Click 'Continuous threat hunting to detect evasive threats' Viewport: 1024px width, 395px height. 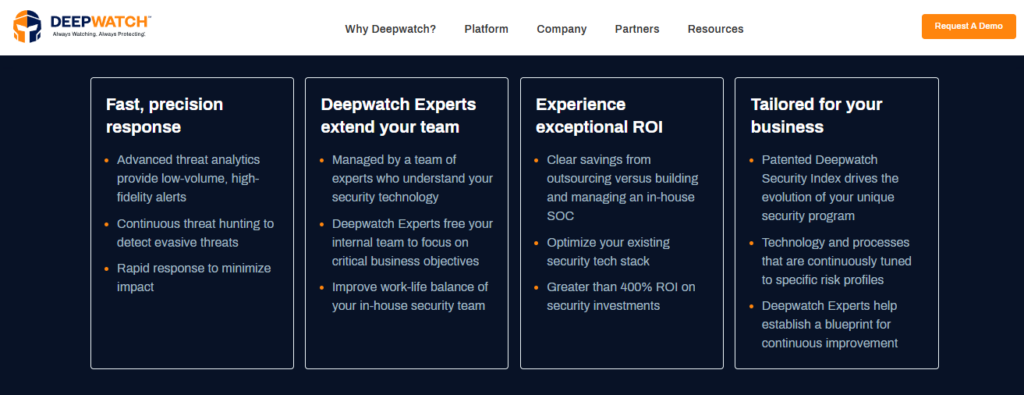(x=195, y=233)
